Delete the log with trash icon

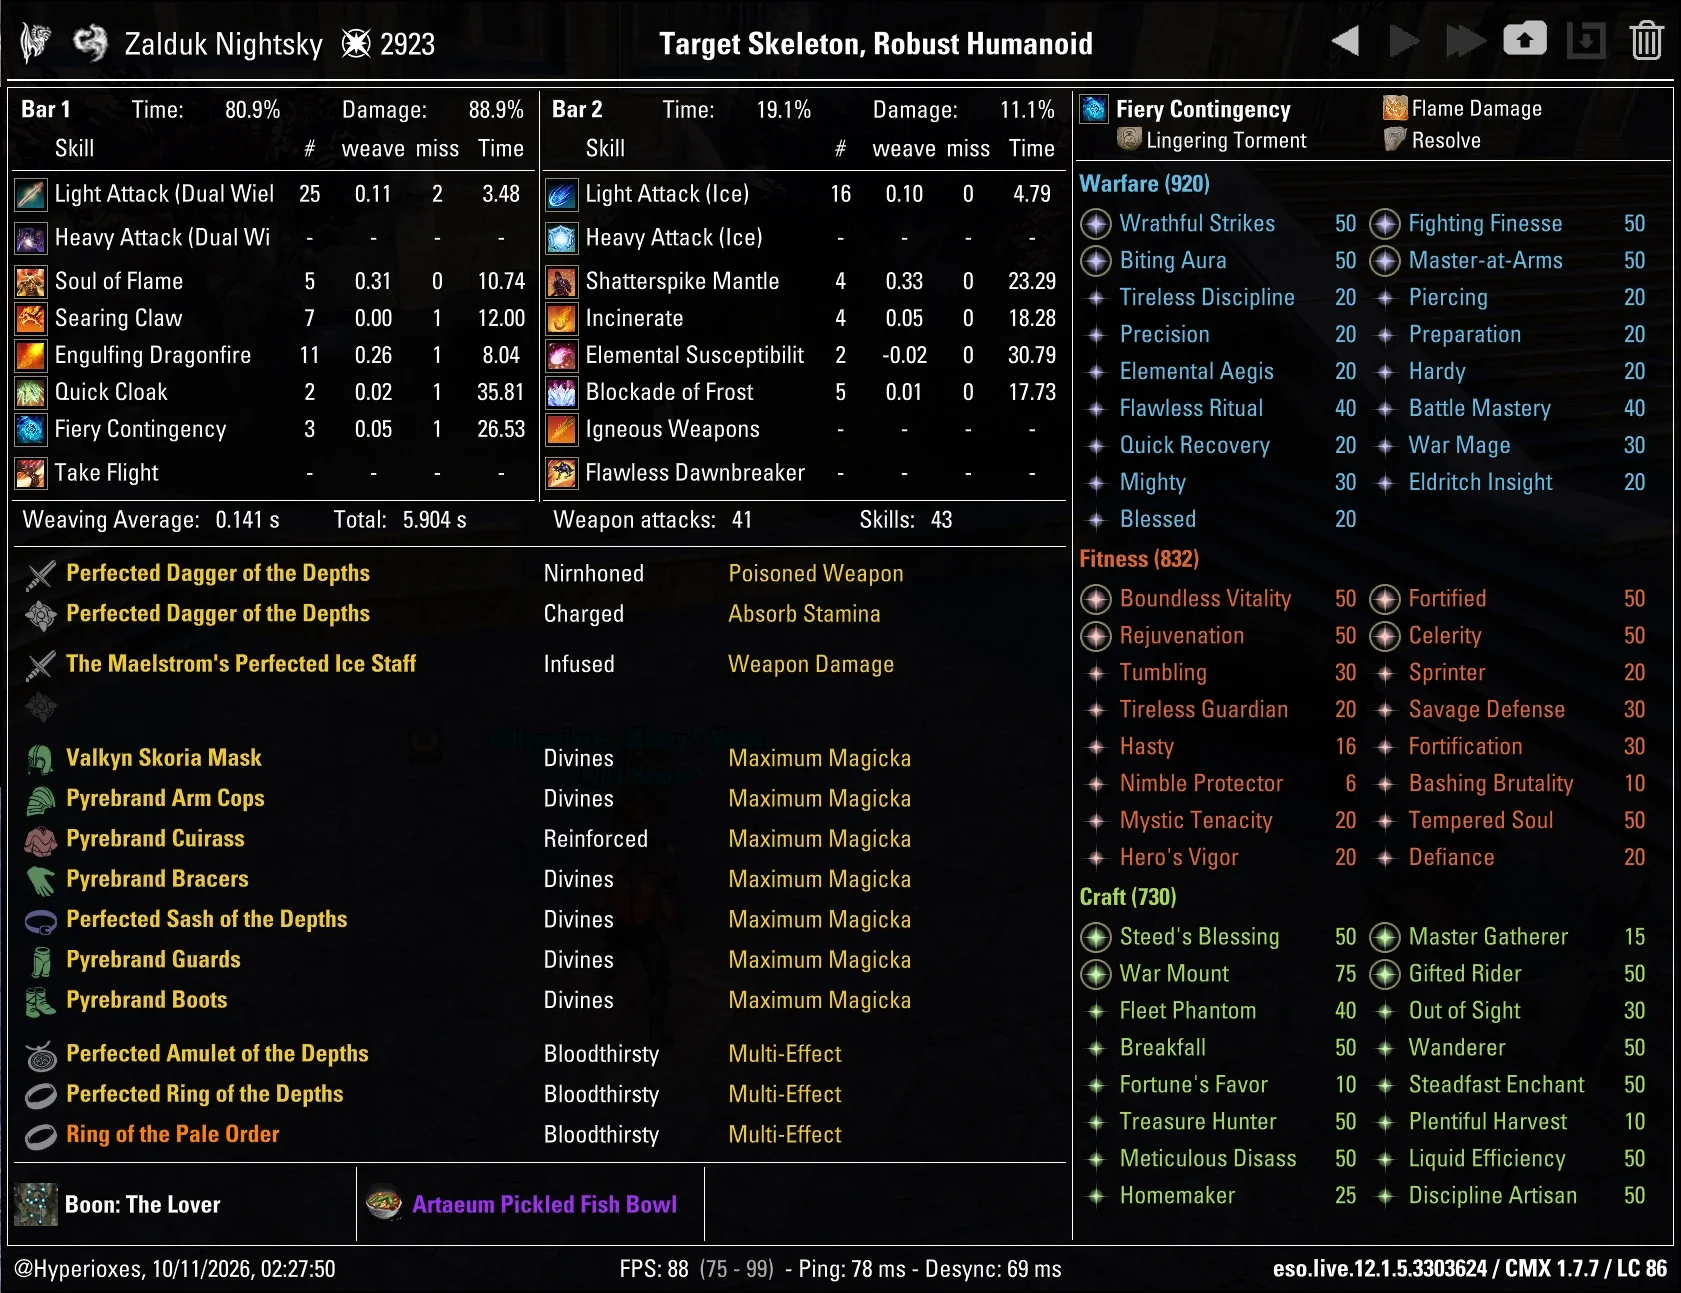click(x=1646, y=42)
